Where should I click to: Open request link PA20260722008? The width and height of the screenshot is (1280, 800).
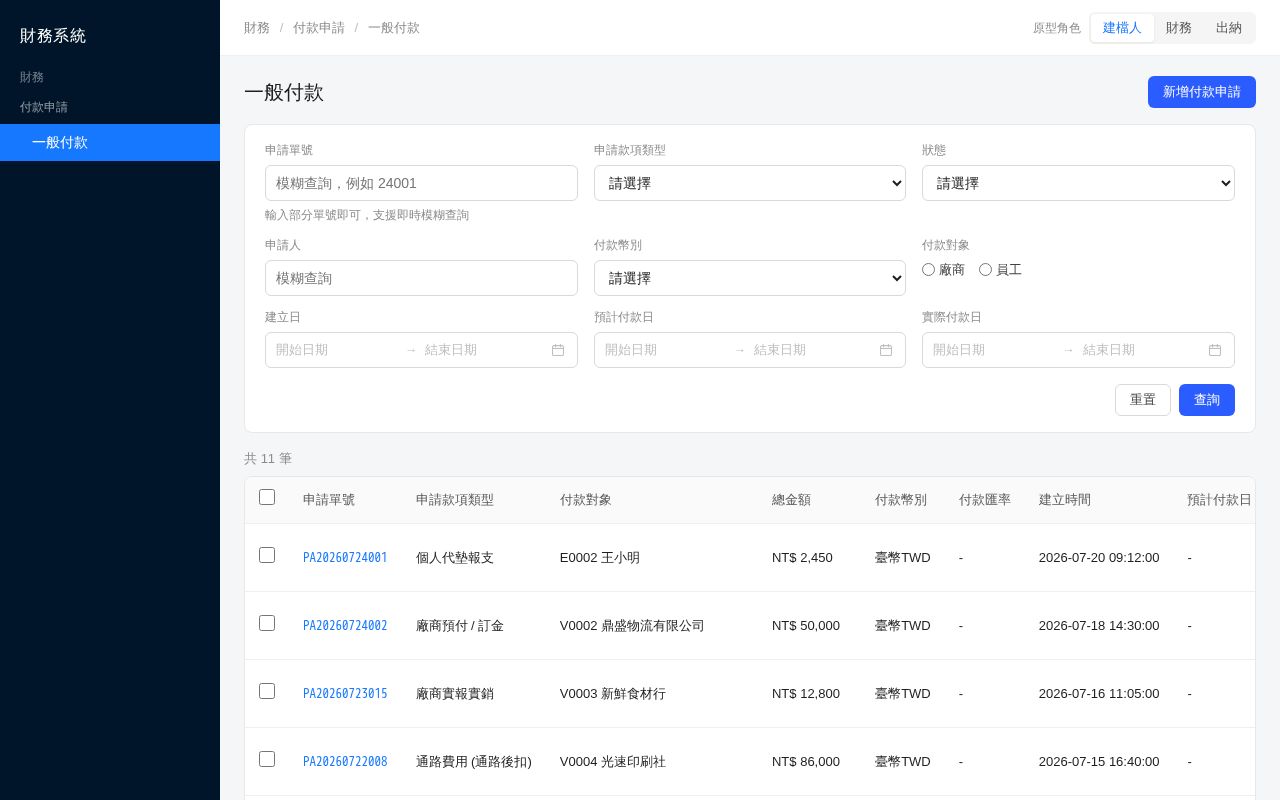coord(345,762)
